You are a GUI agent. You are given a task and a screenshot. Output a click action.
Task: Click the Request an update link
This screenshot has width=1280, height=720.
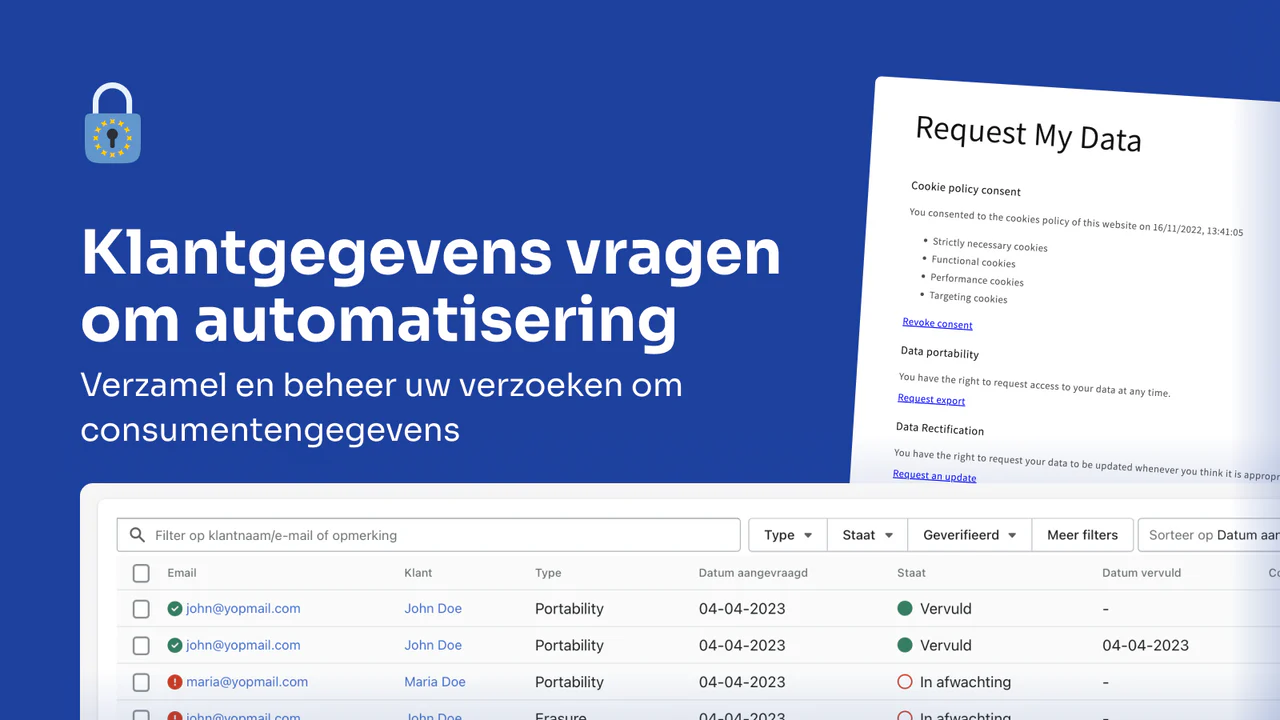(x=934, y=476)
